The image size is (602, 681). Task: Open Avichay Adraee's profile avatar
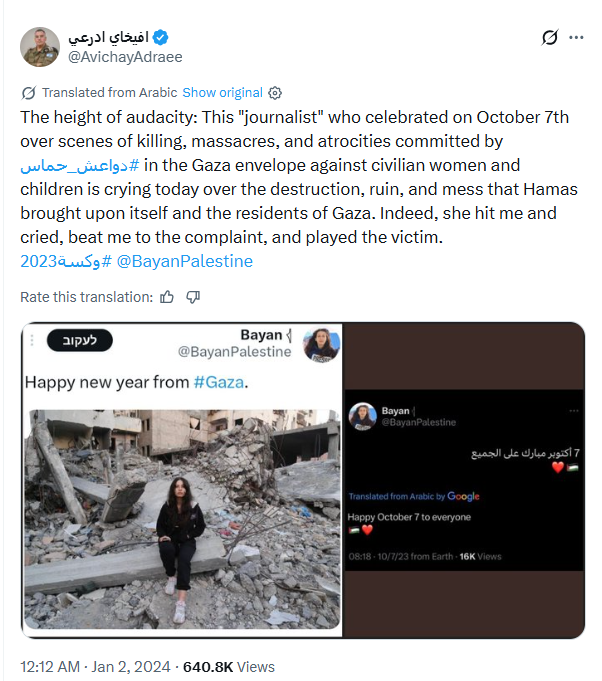click(x=40, y=47)
